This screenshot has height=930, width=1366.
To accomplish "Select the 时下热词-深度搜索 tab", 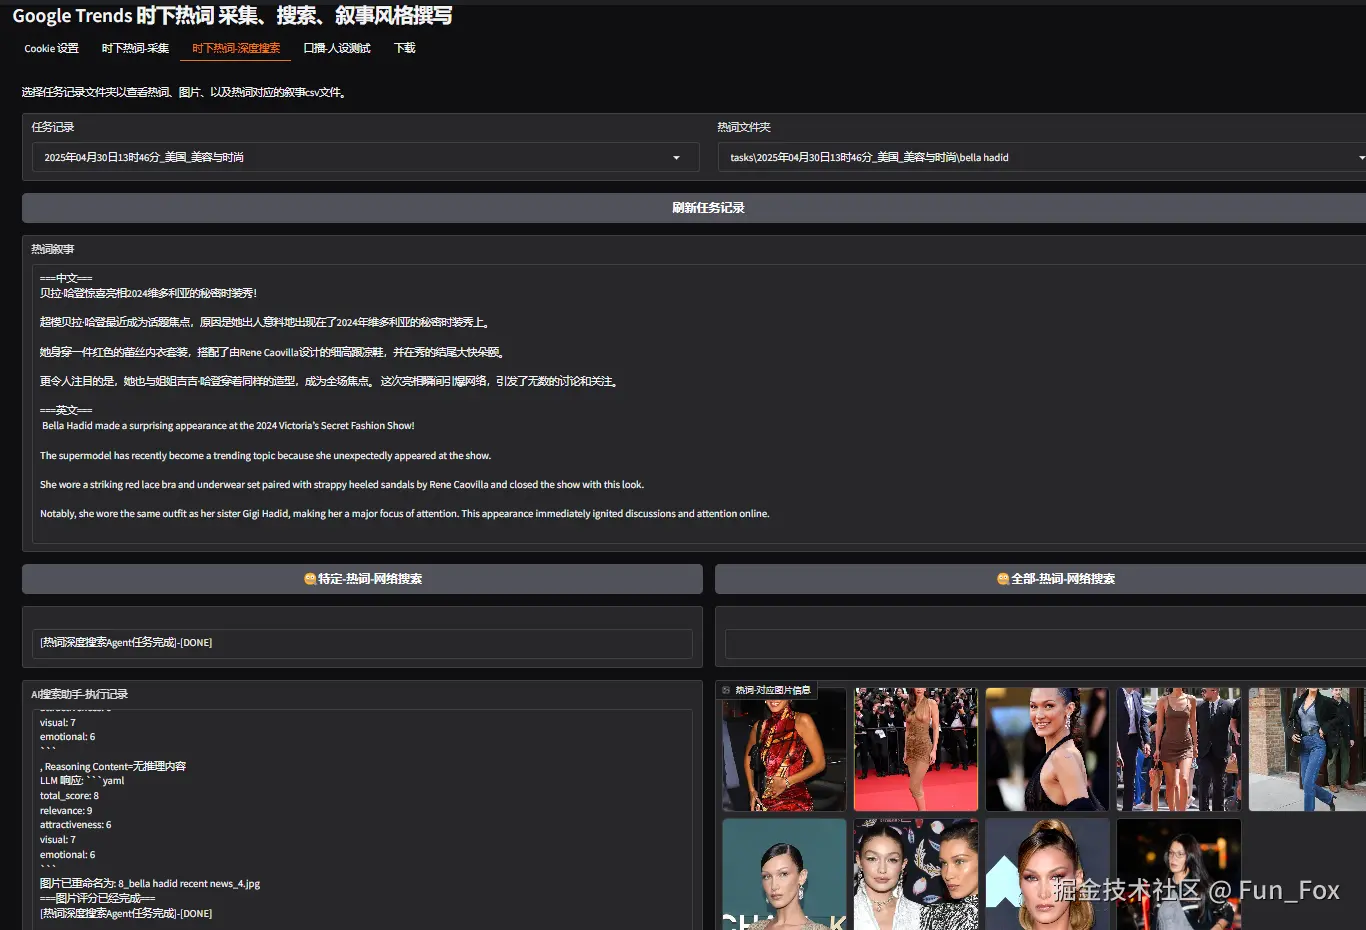I will (x=236, y=48).
